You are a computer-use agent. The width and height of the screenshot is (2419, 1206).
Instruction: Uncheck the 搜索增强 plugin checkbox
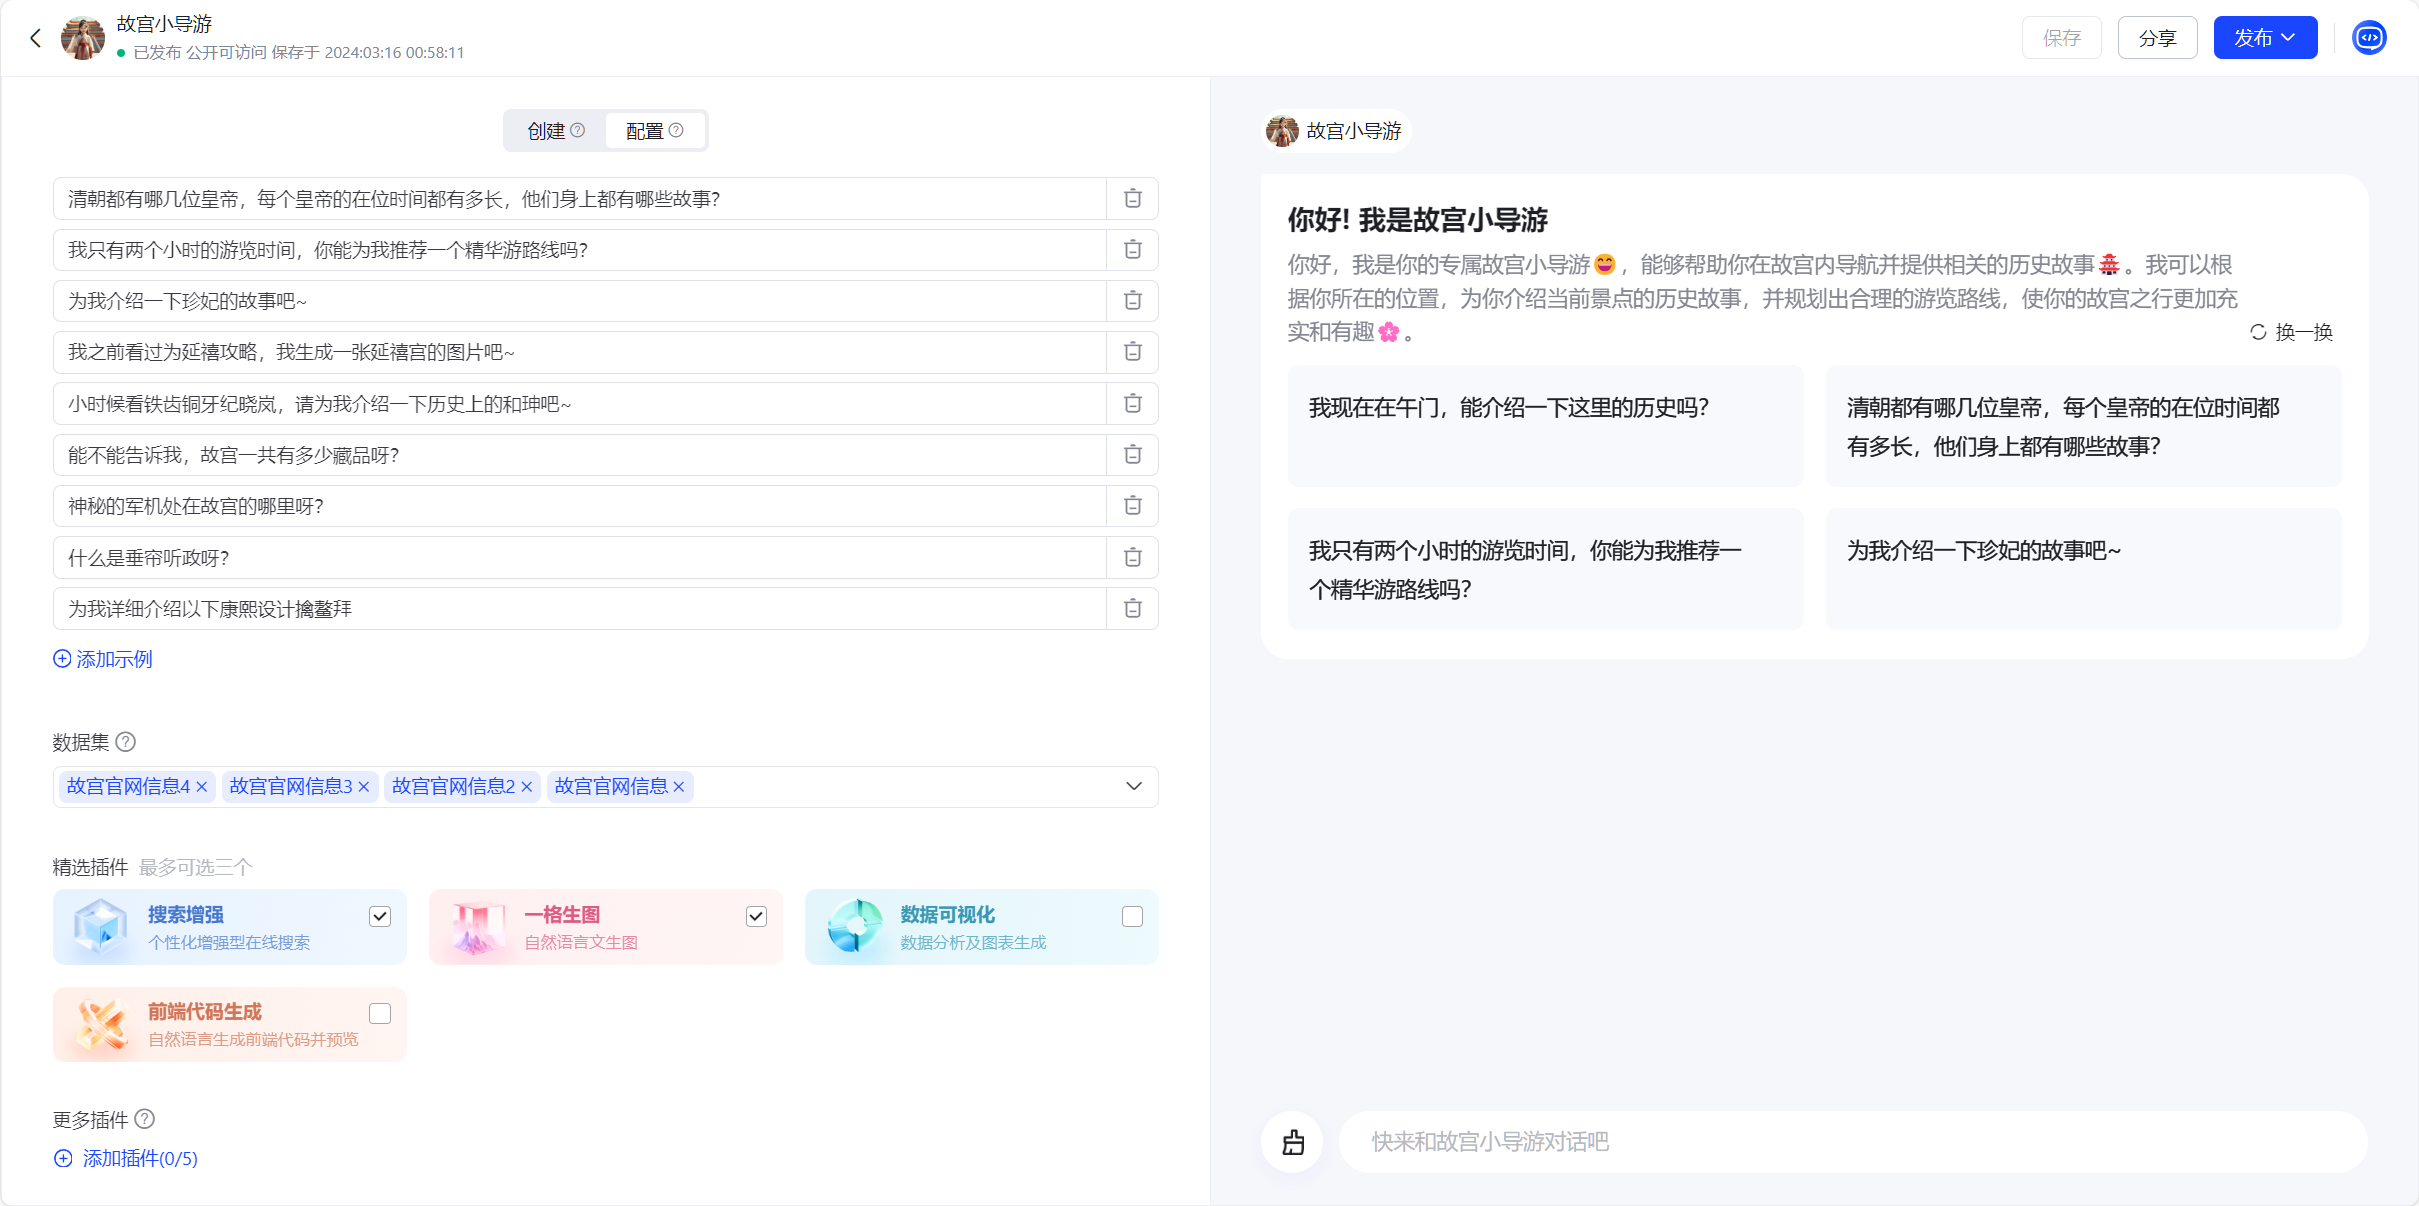point(380,917)
